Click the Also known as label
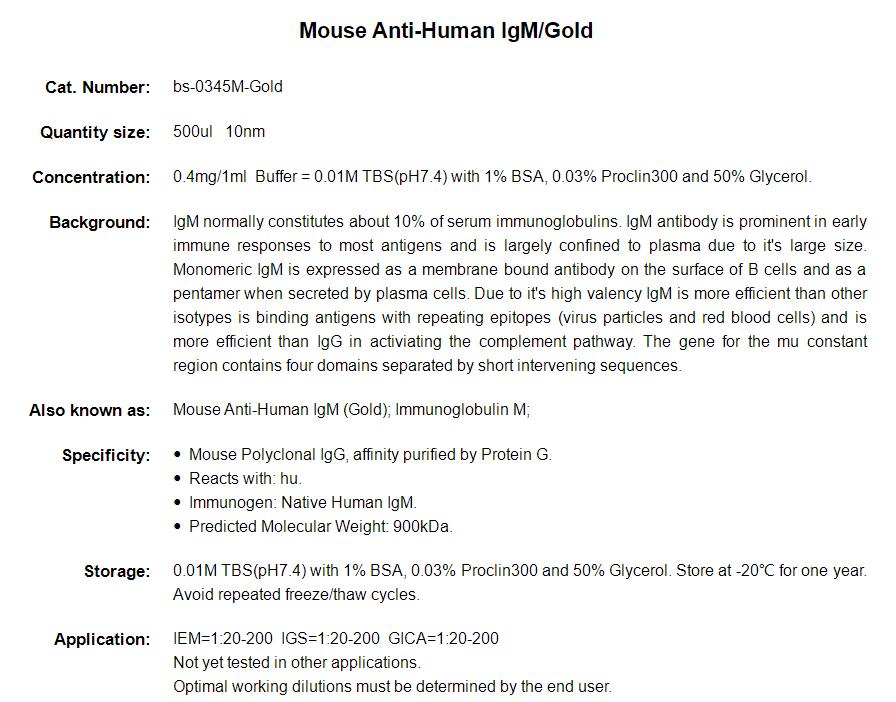 click(x=90, y=410)
